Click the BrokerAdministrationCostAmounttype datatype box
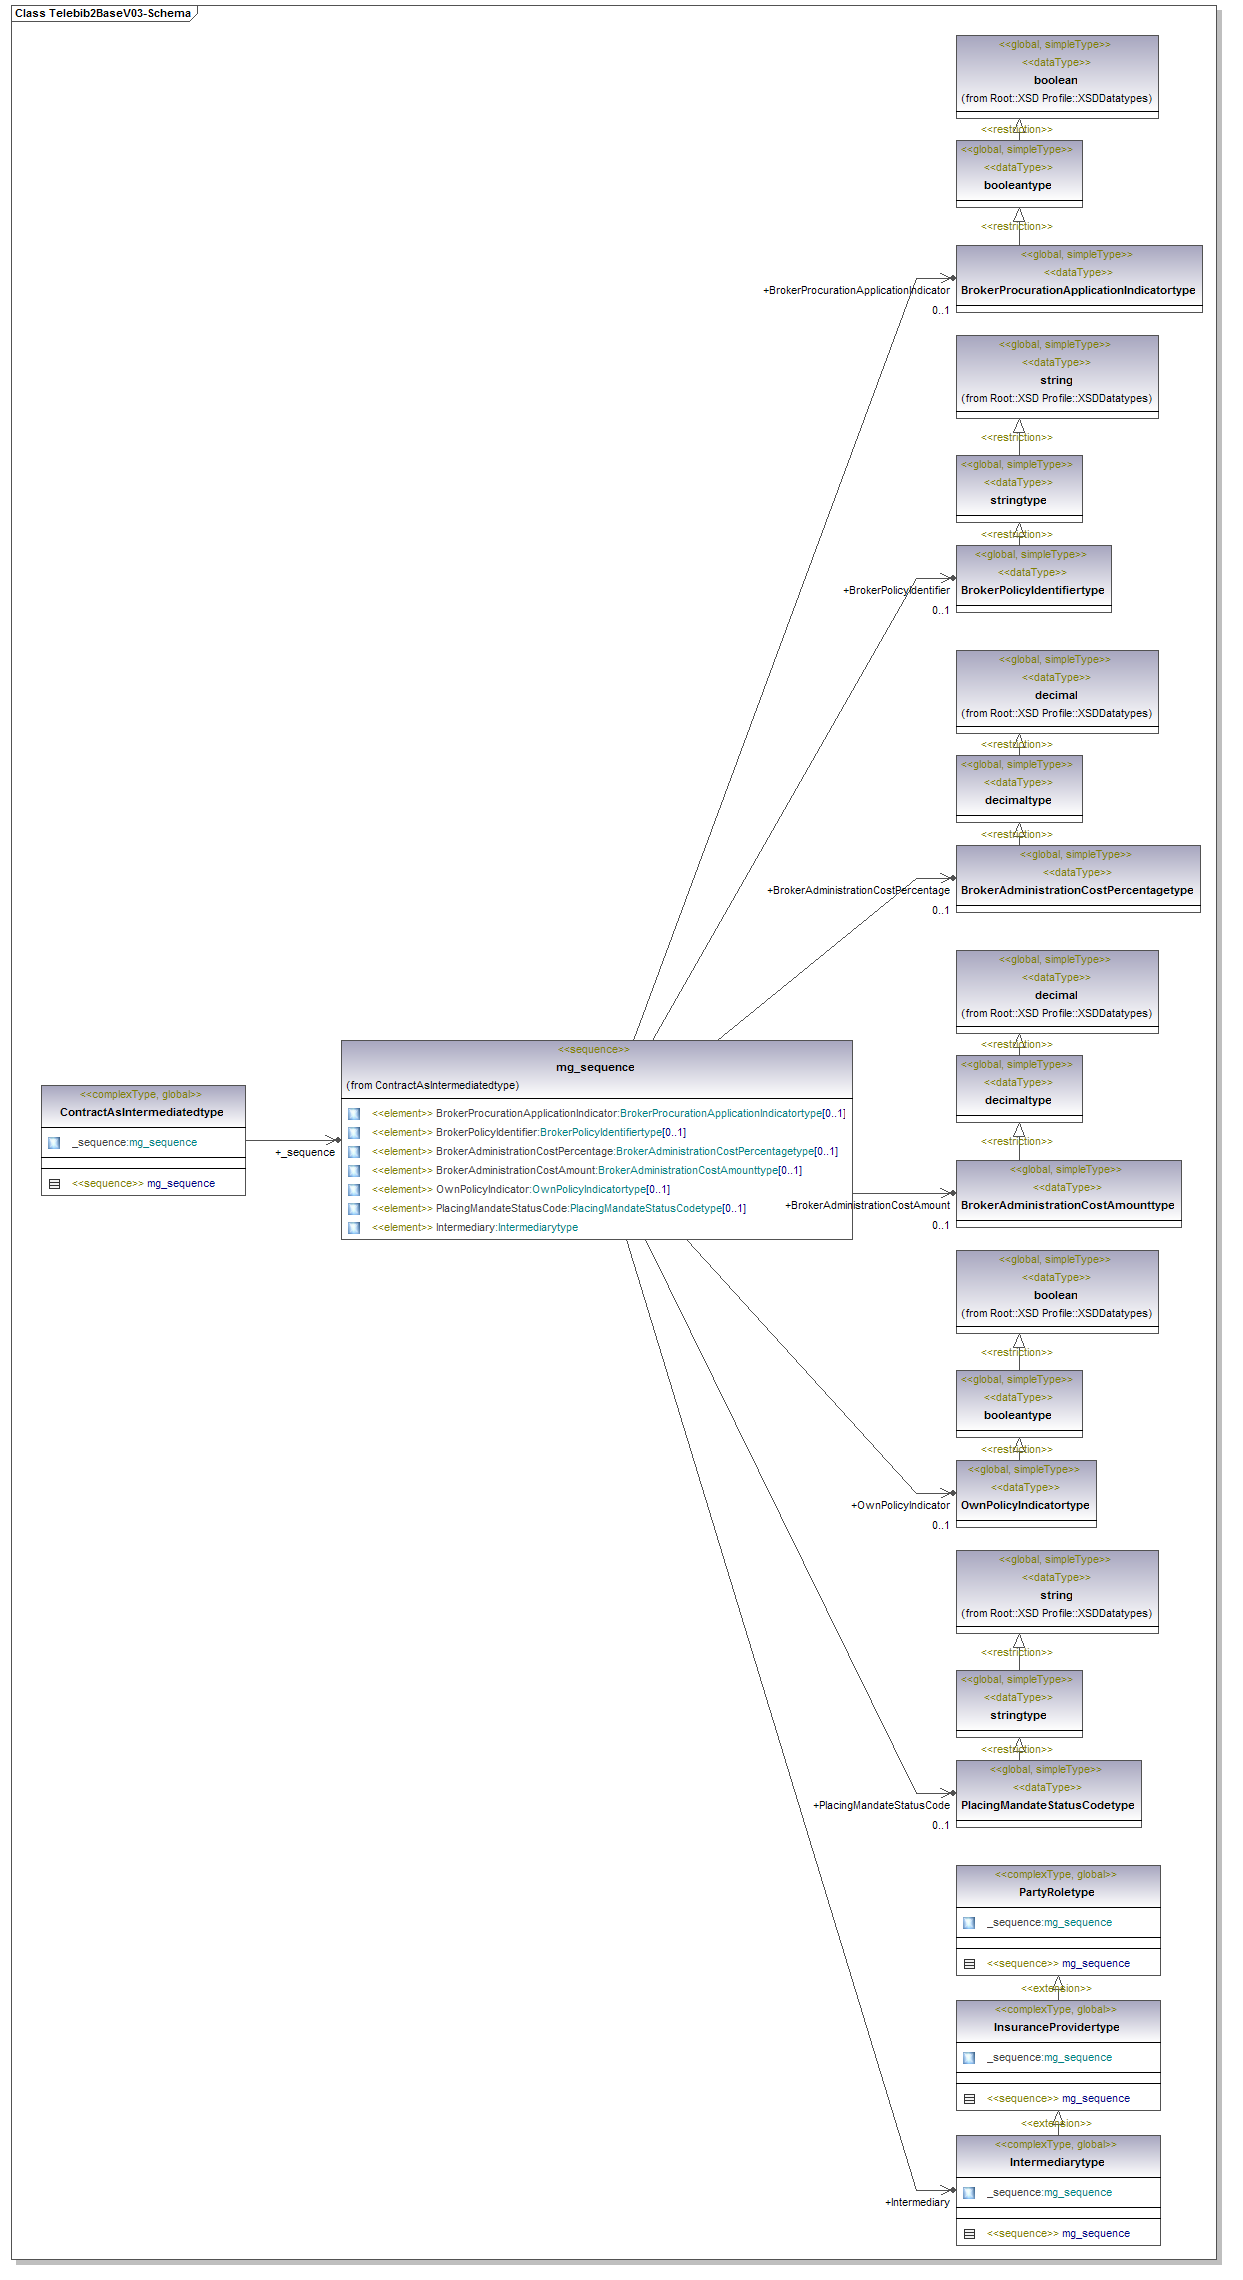The image size is (1243, 2280). [1067, 1205]
